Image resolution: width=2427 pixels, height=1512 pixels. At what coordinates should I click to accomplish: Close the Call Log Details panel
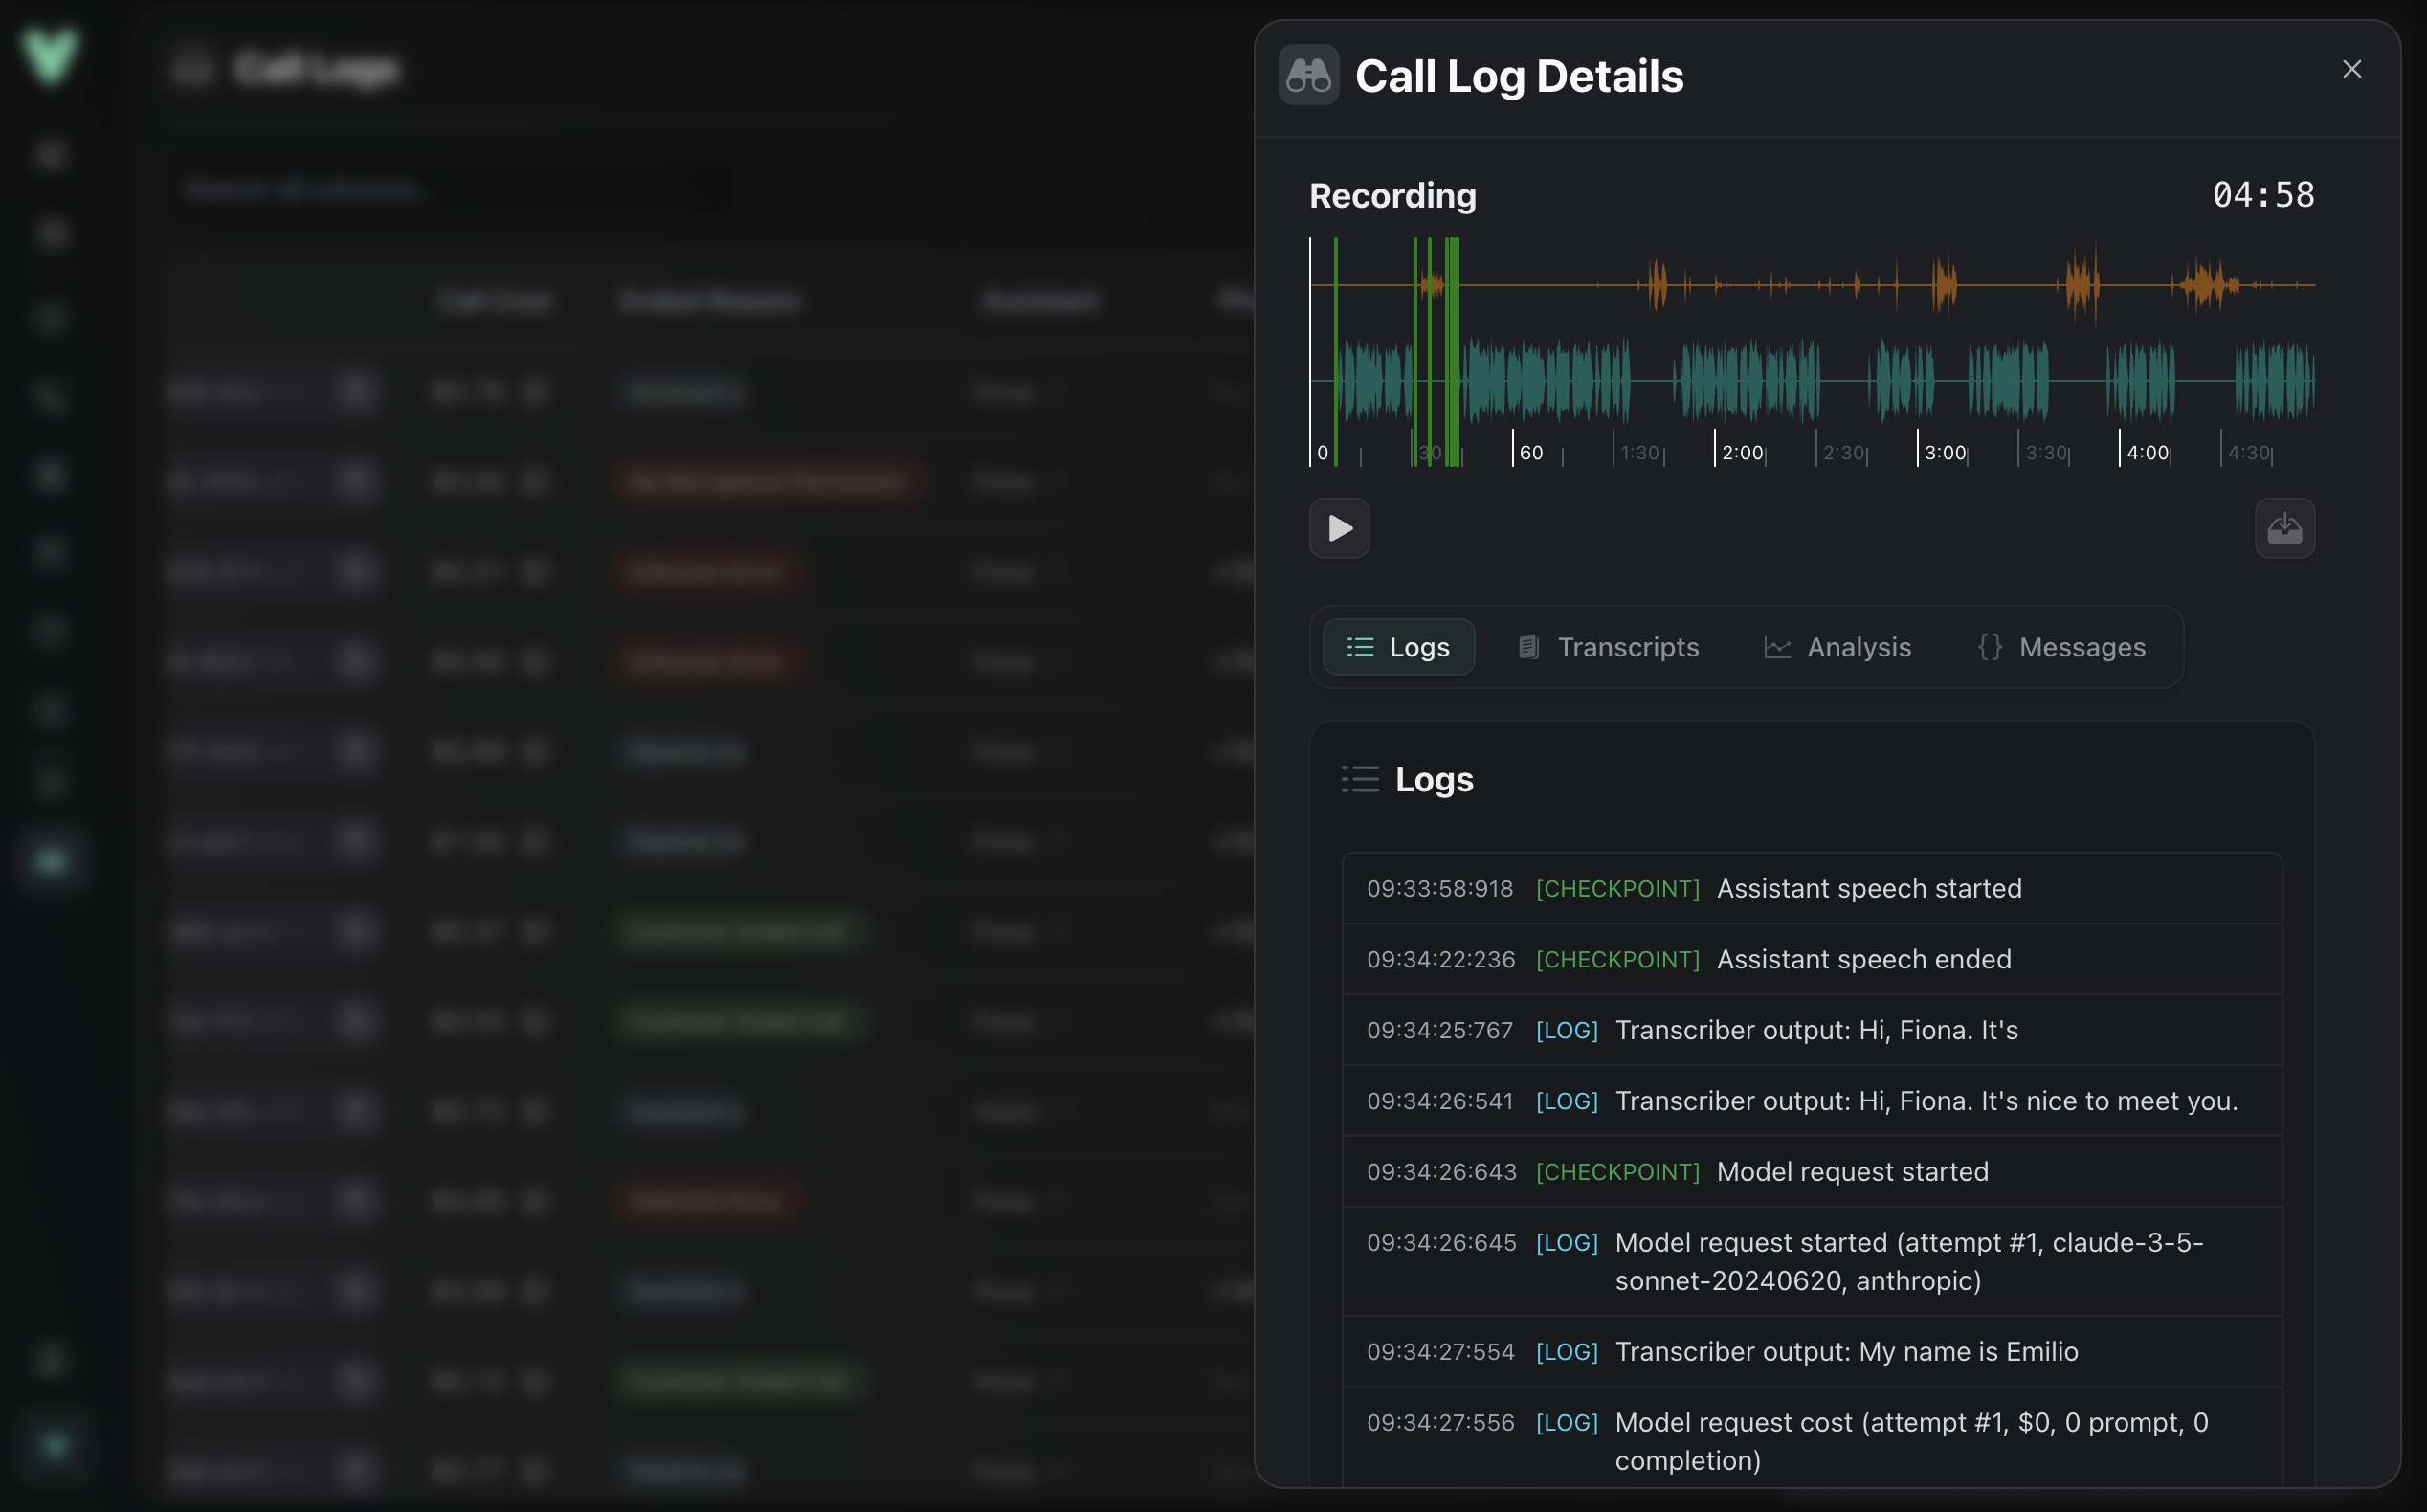[2352, 69]
